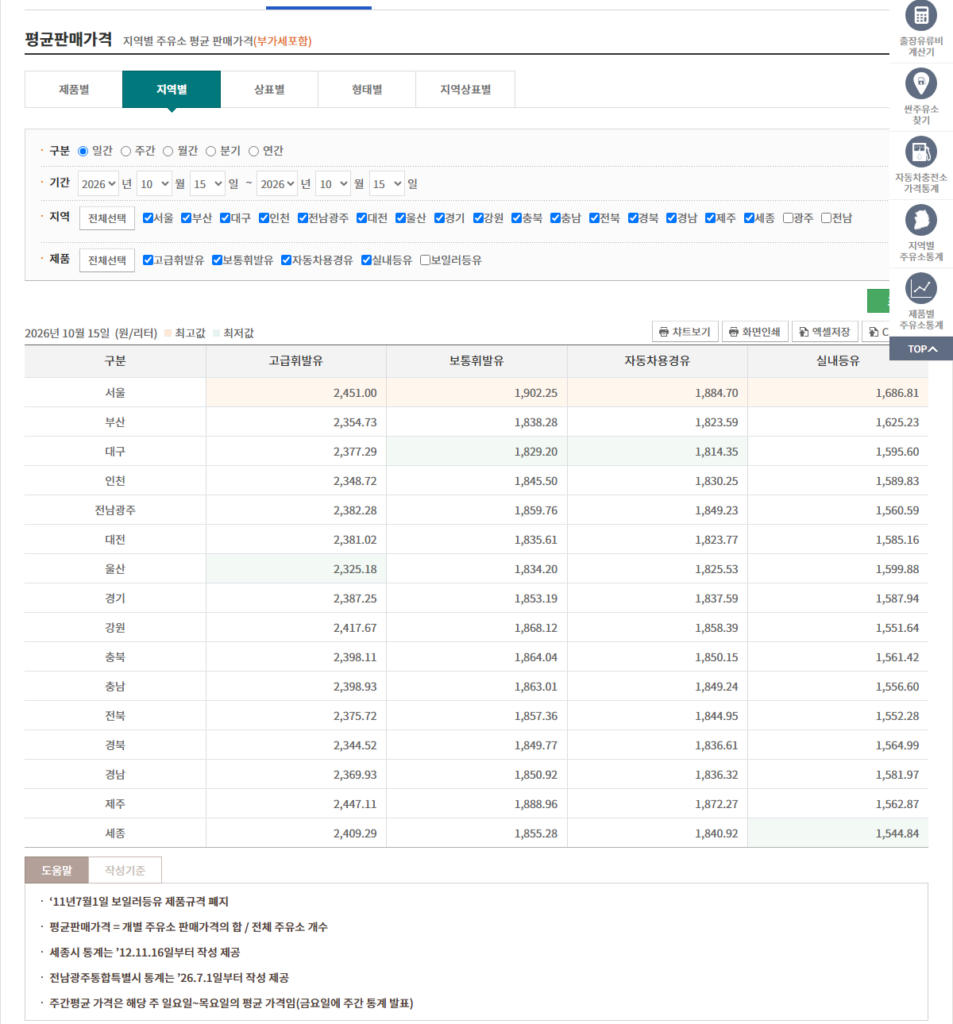This screenshot has width=953, height=1024.
Task: Uncheck the 실내등유 product checkbox
Action: pyautogui.click(x=366, y=260)
